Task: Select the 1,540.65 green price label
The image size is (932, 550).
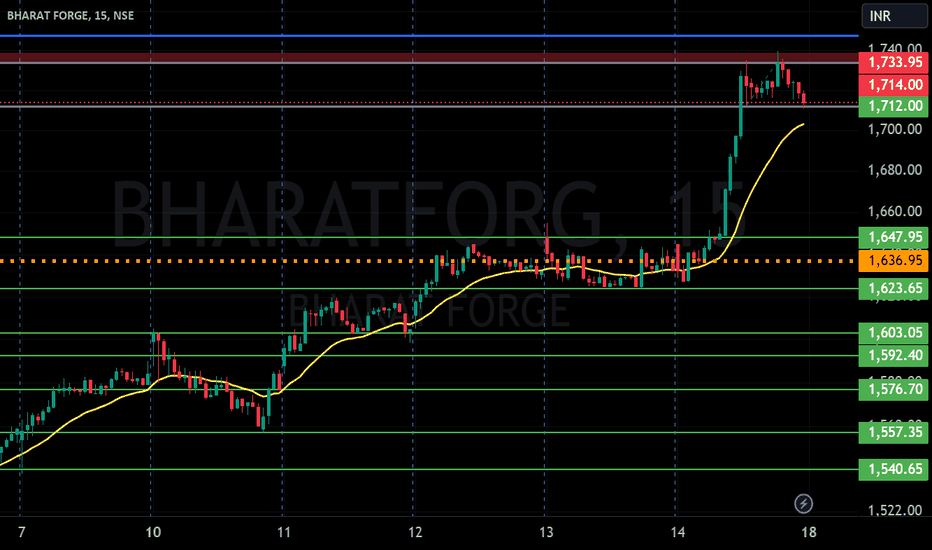Action: [893, 469]
